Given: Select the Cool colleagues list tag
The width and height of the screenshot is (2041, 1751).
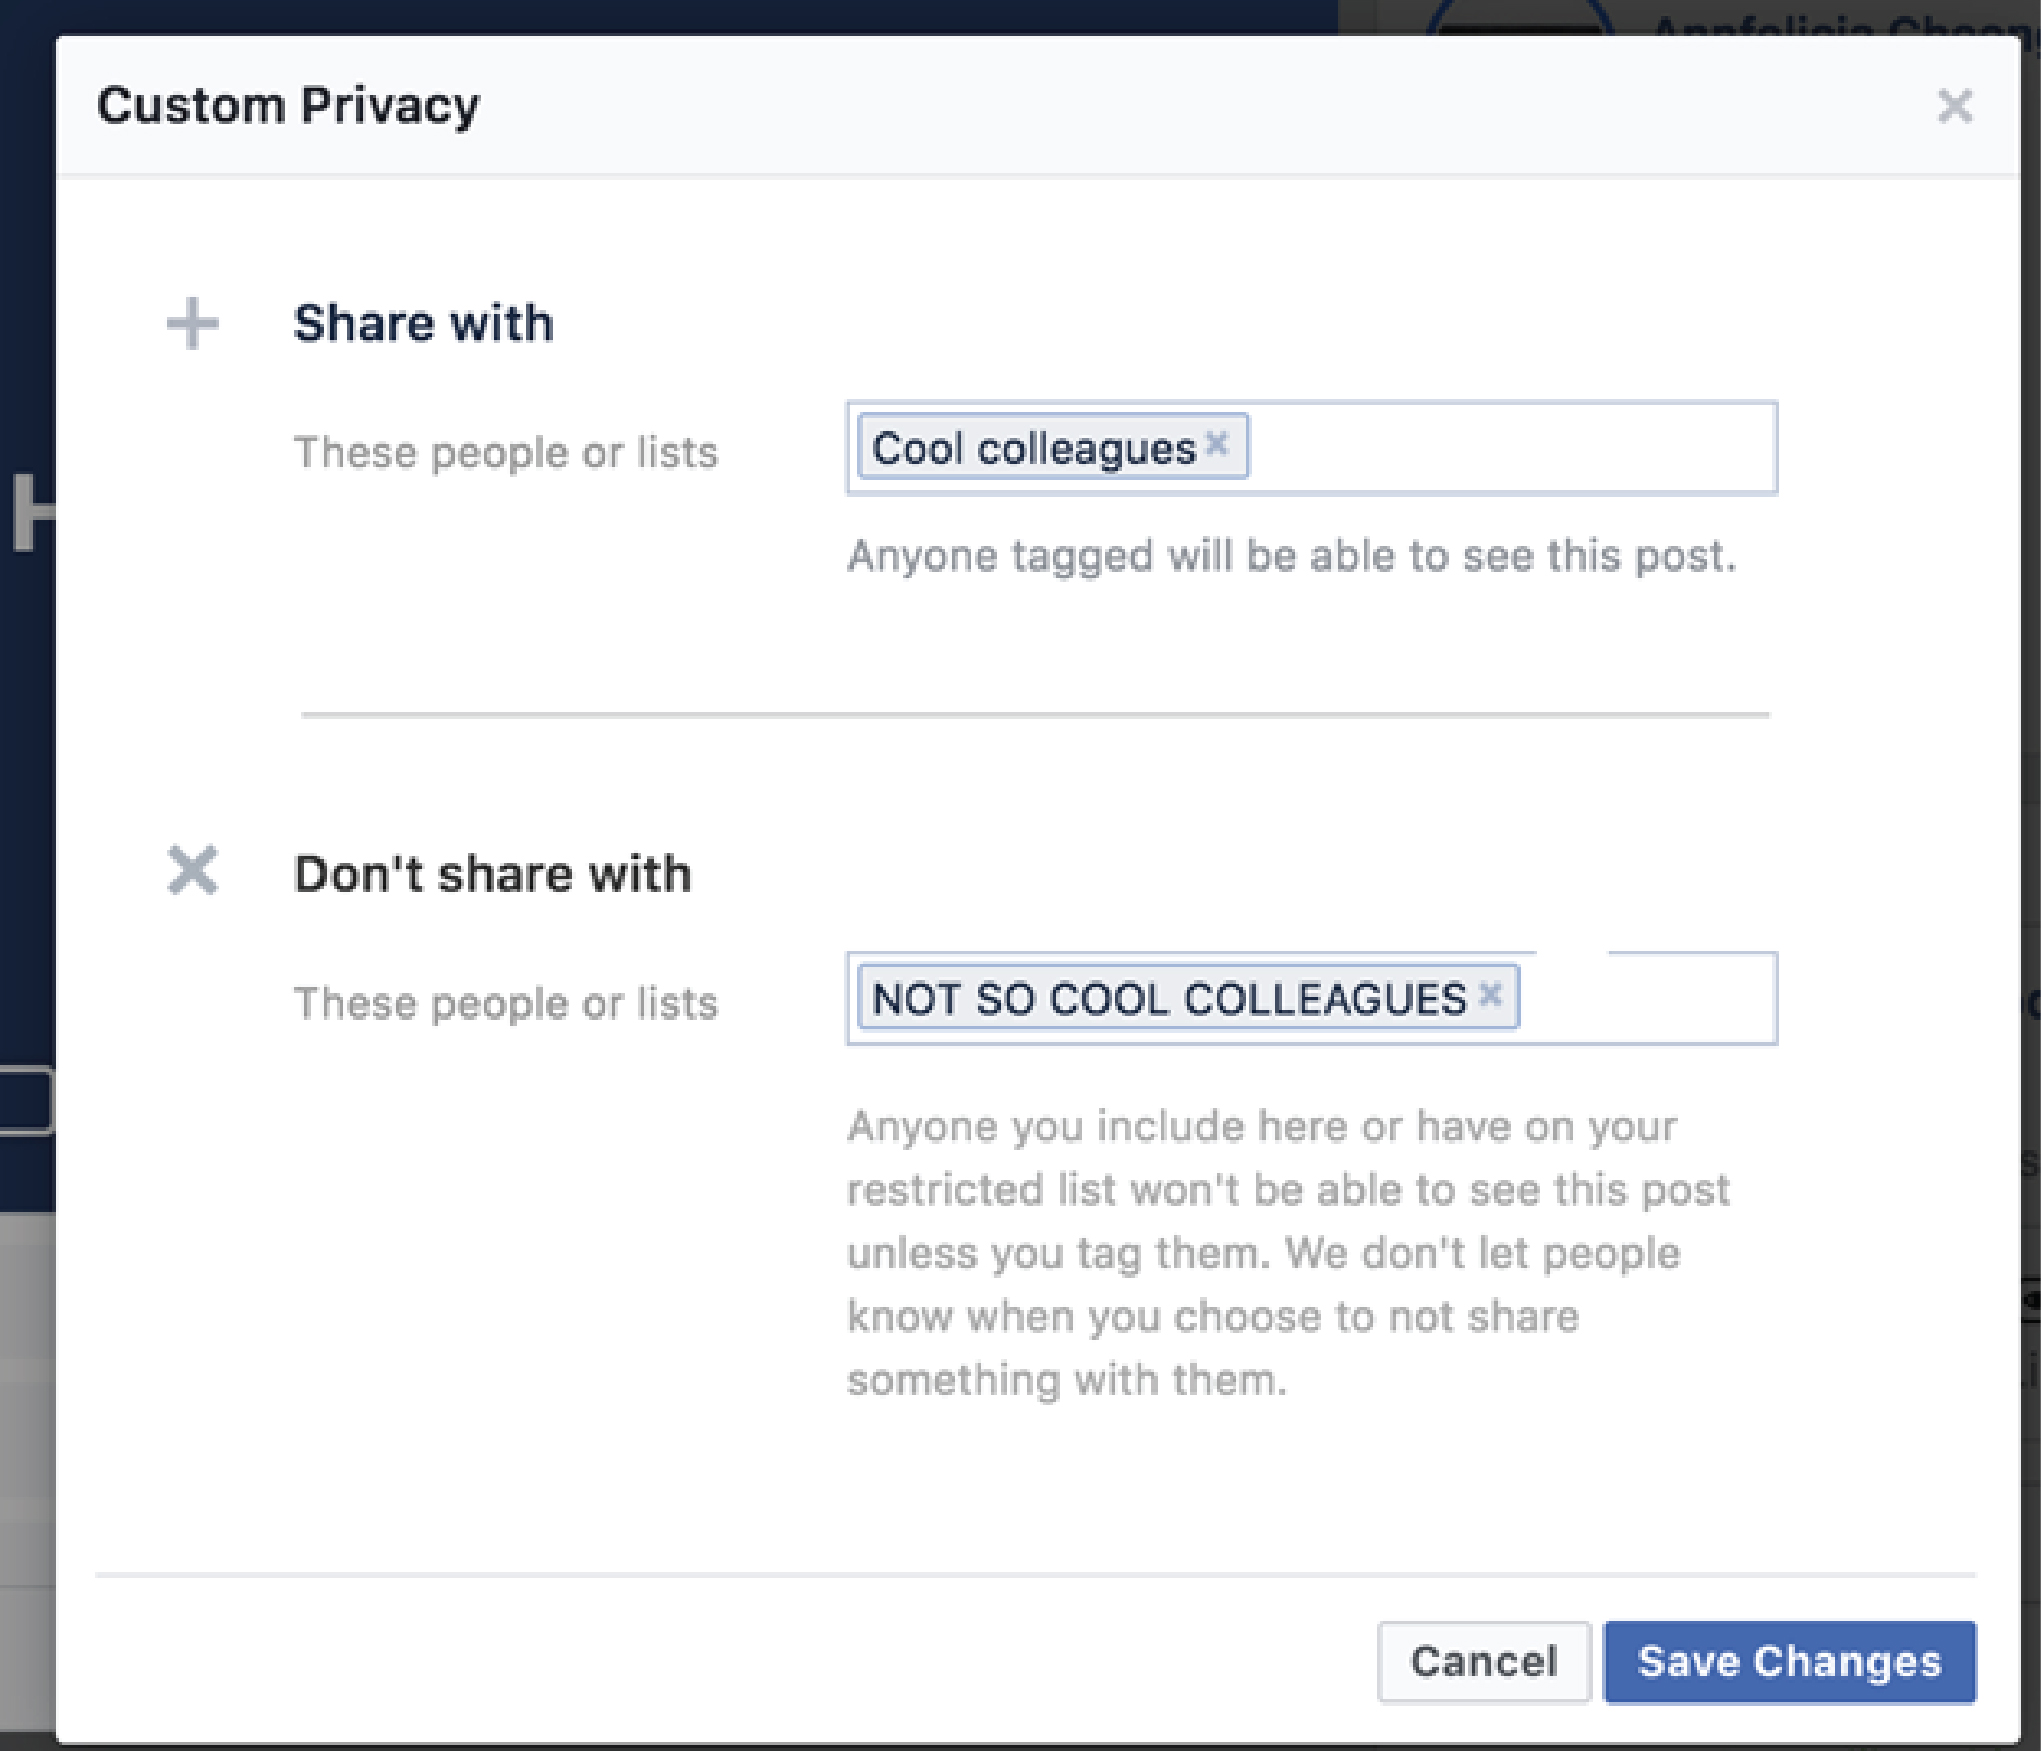Looking at the screenshot, I should [x=1033, y=448].
